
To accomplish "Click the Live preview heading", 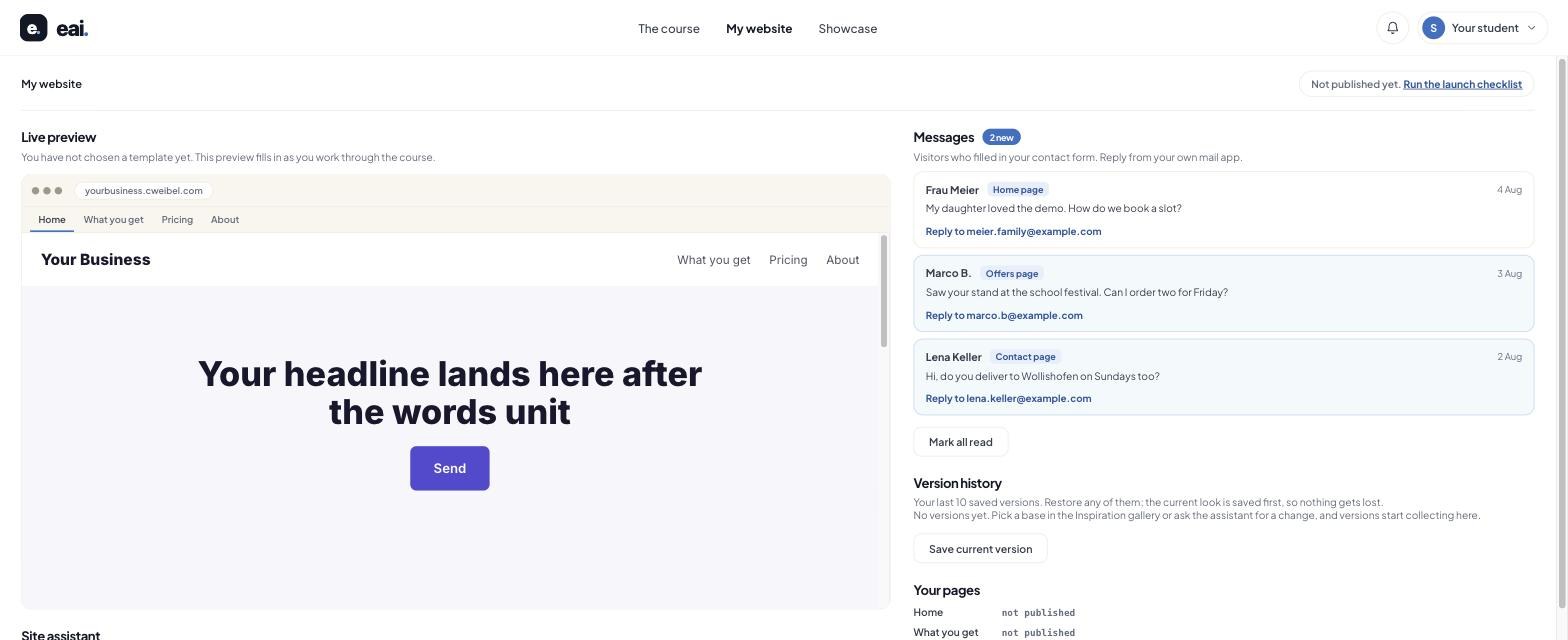I will pyautogui.click(x=58, y=137).
